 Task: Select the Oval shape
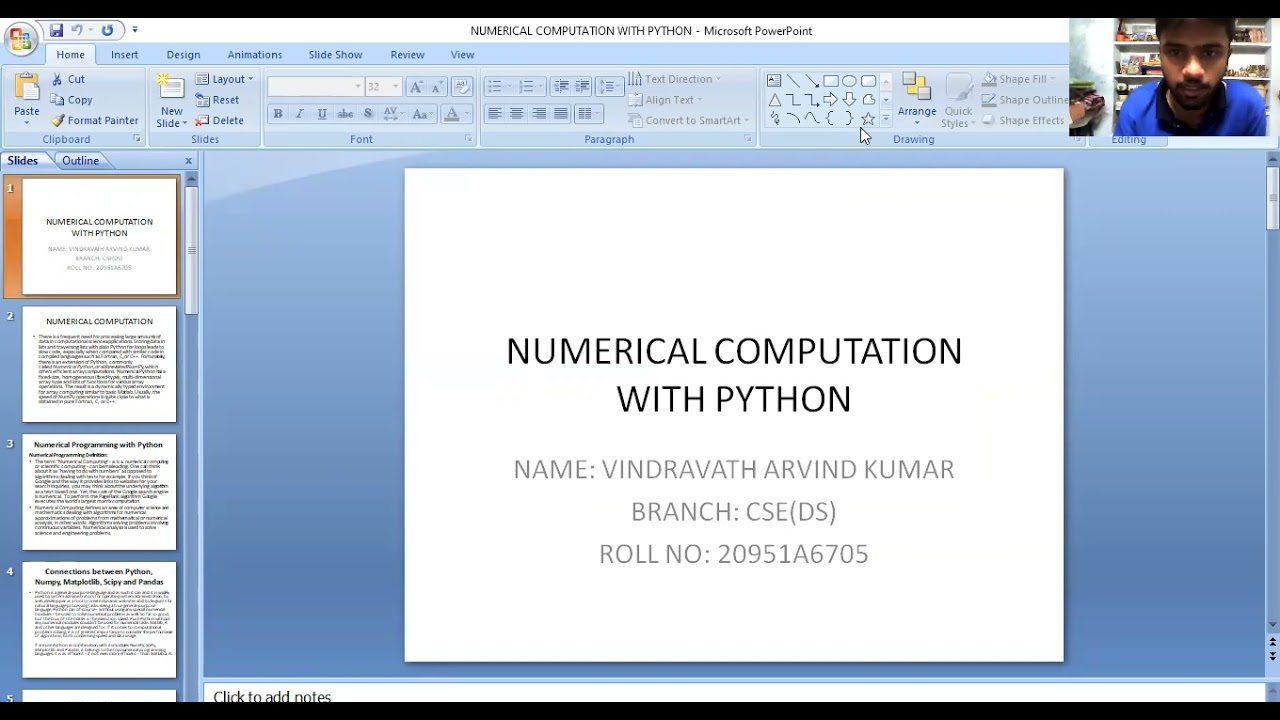849,81
